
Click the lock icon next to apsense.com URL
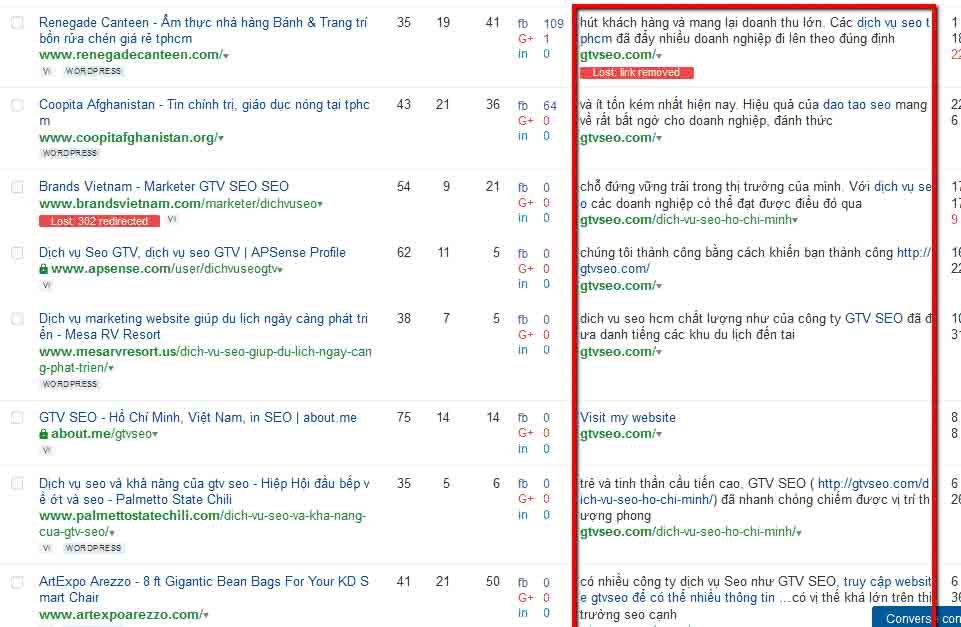43,268
